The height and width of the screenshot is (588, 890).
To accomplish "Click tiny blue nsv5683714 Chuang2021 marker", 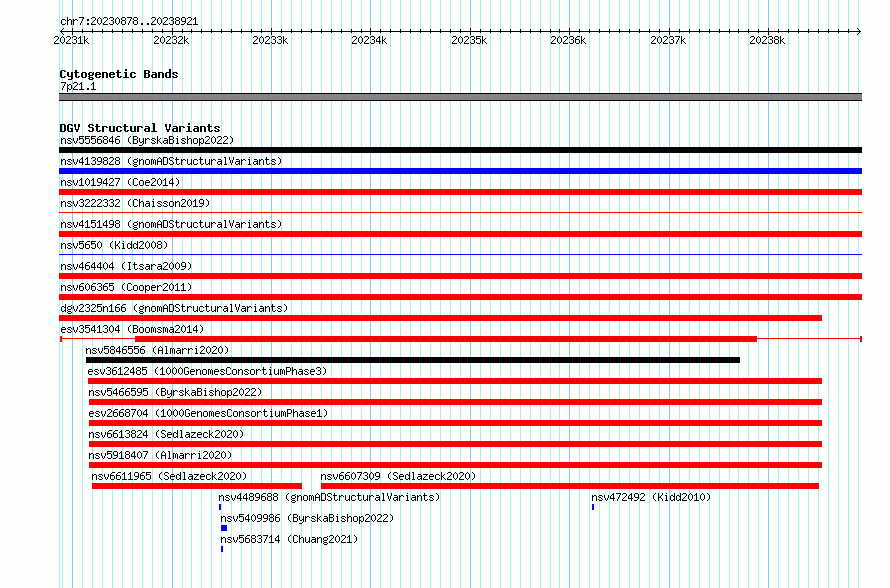I will click(x=222, y=549).
